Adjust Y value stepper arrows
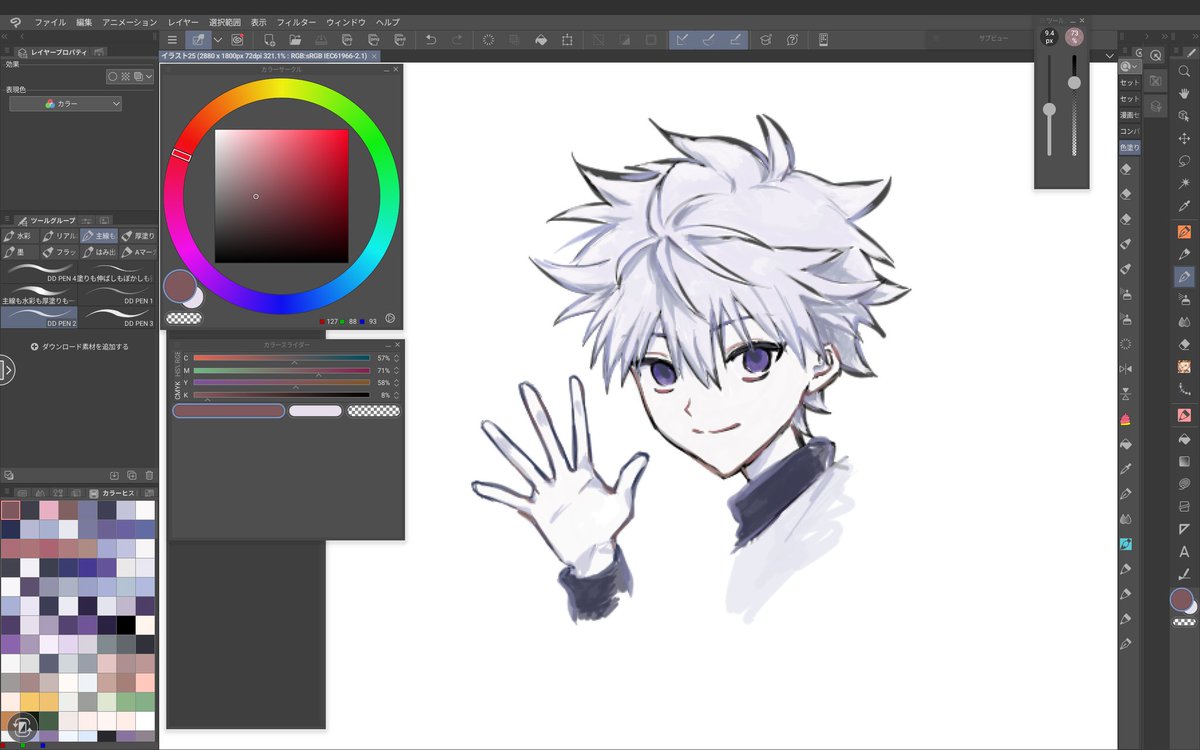1200x750 pixels. (397, 382)
